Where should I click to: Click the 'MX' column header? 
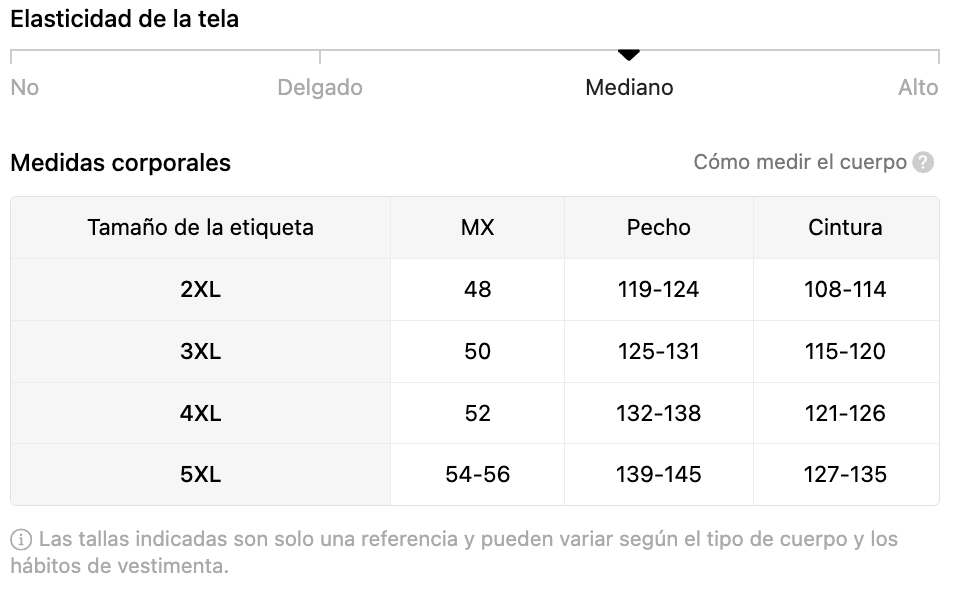point(477,228)
